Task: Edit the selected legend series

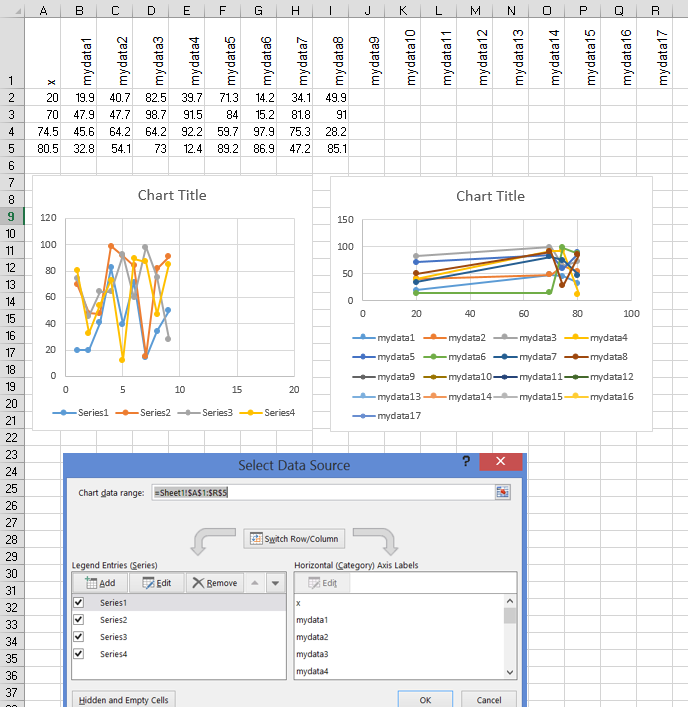Action: click(x=156, y=583)
